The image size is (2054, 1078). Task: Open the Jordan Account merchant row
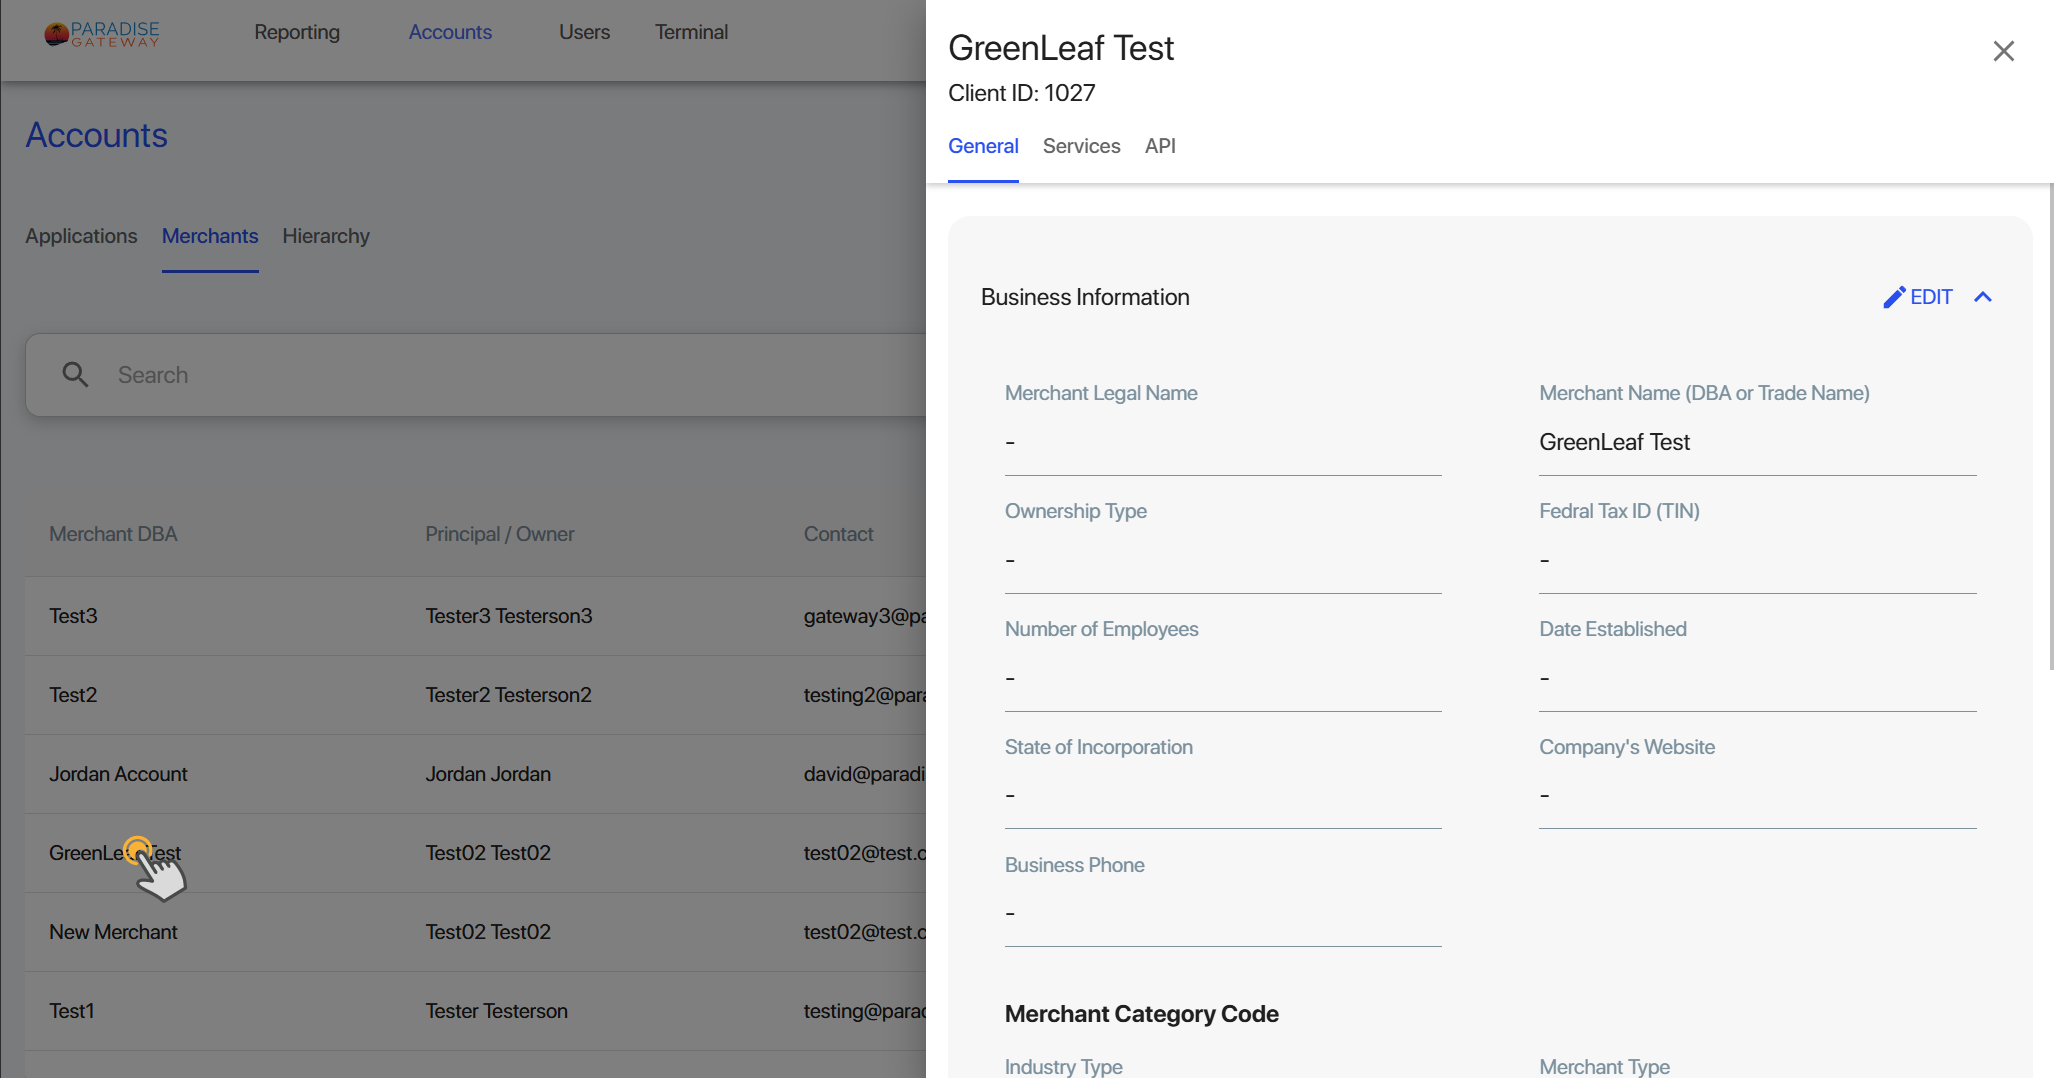click(476, 774)
